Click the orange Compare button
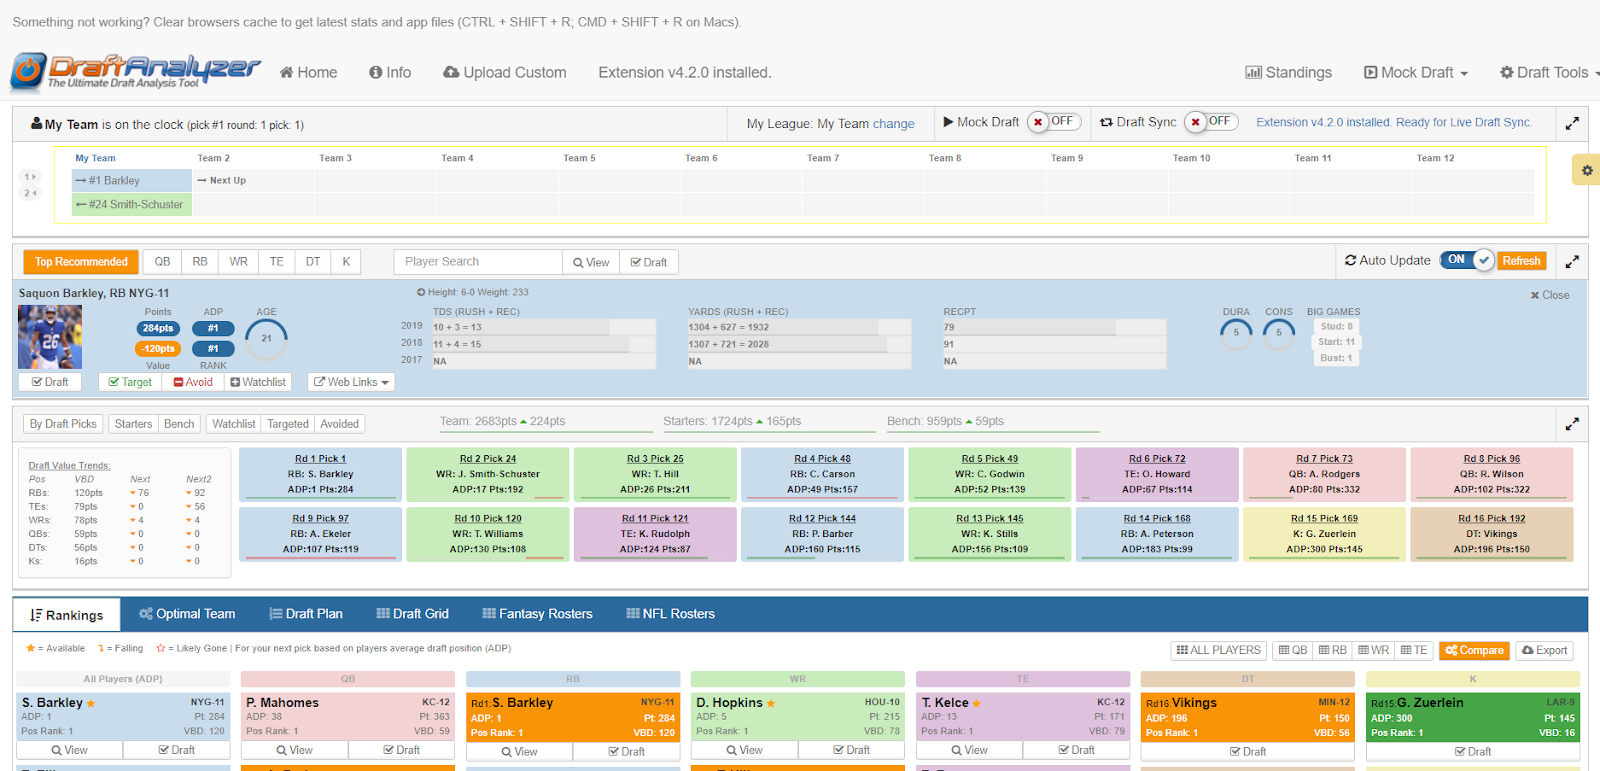 (x=1474, y=650)
